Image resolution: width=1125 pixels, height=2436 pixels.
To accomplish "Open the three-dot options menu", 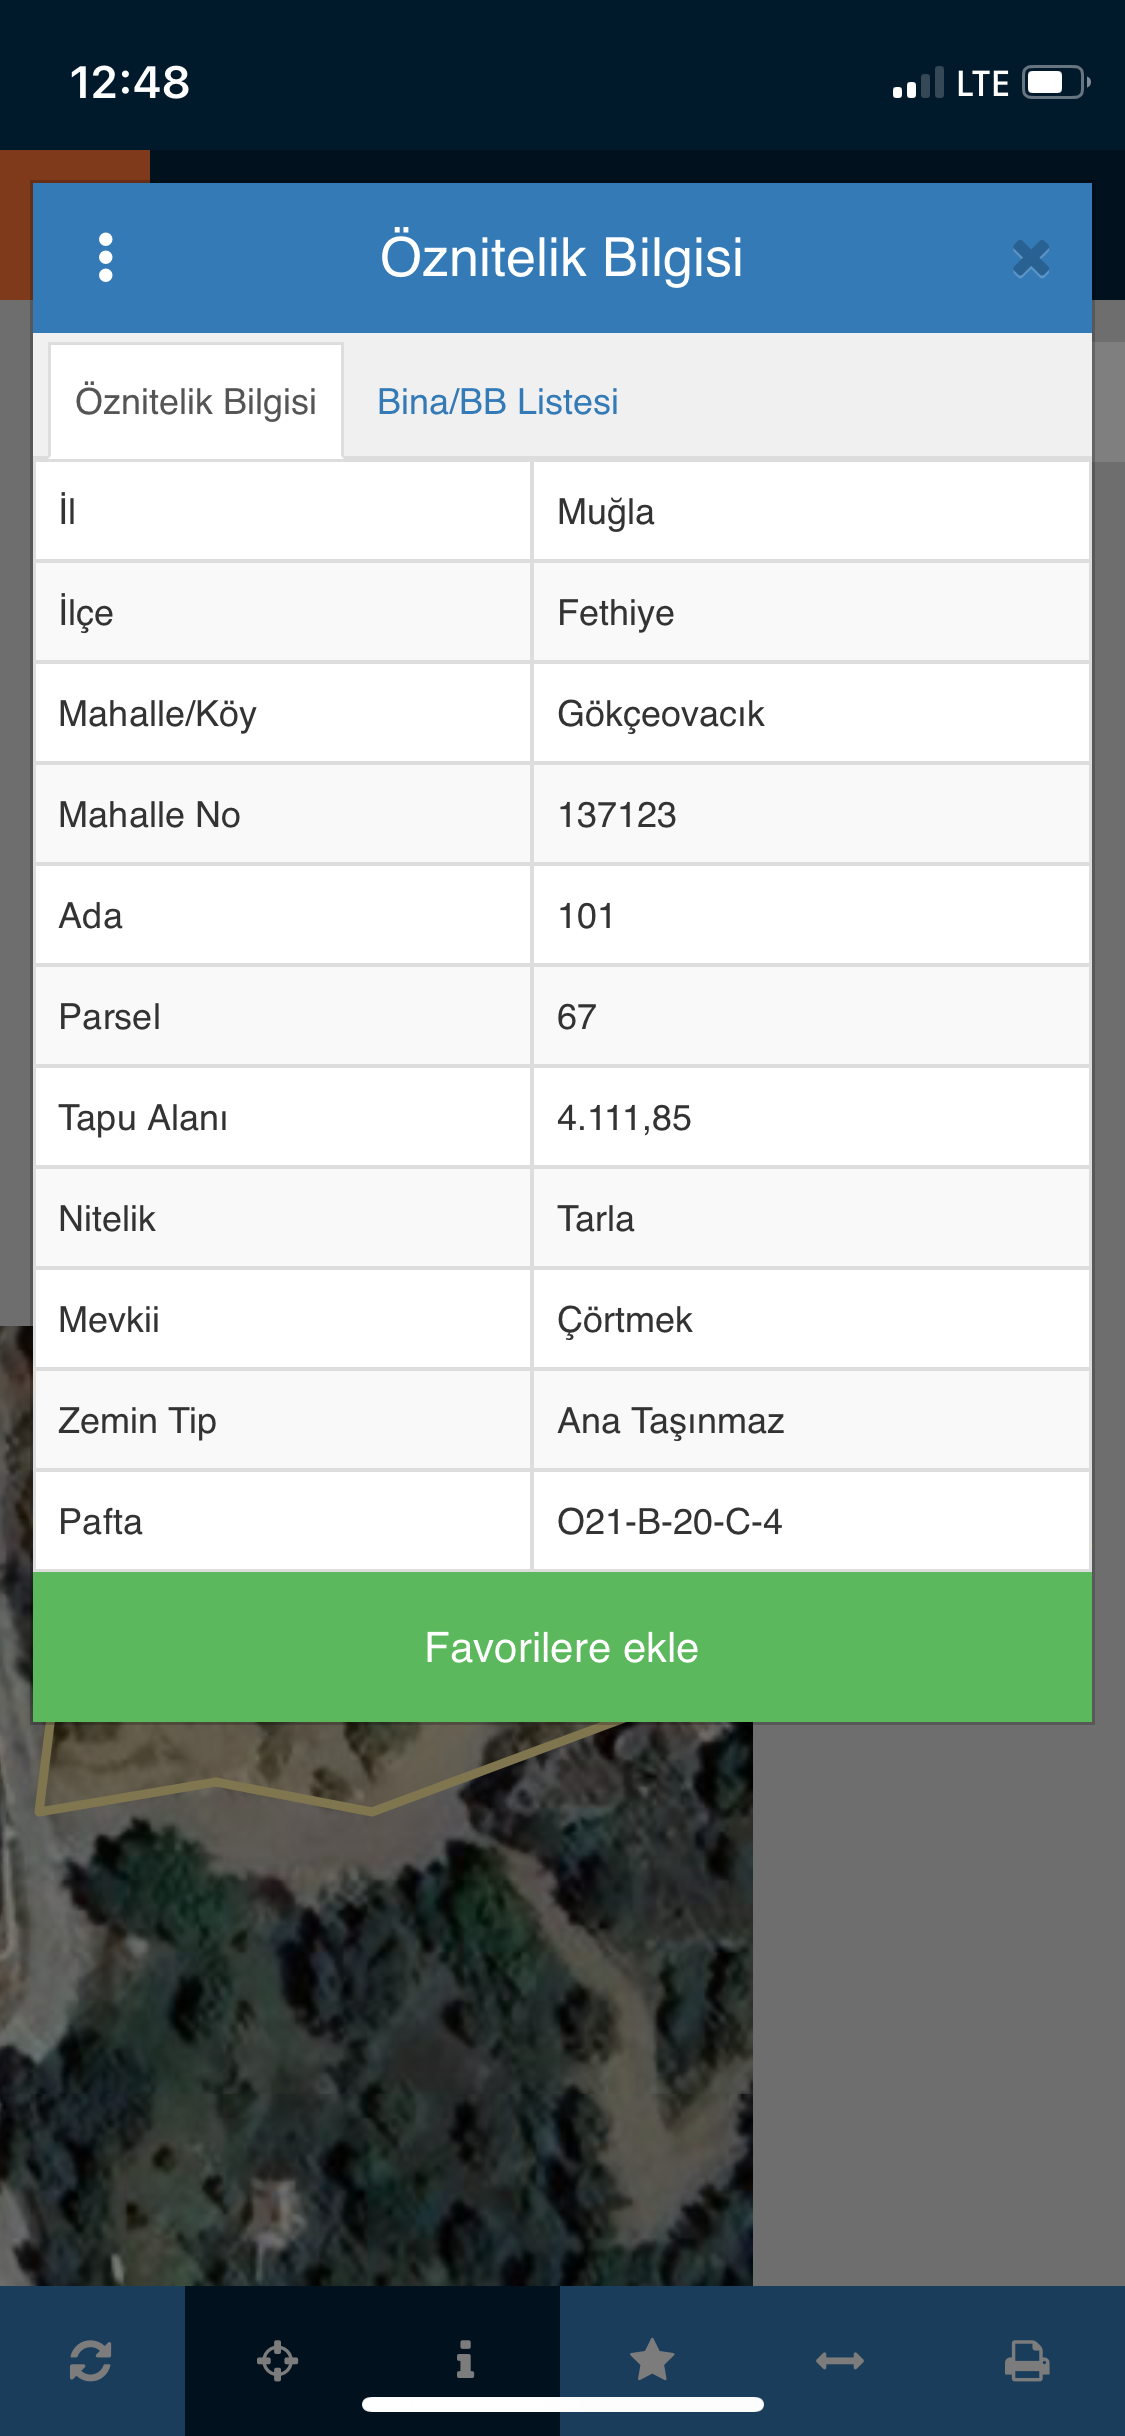I will (x=105, y=258).
